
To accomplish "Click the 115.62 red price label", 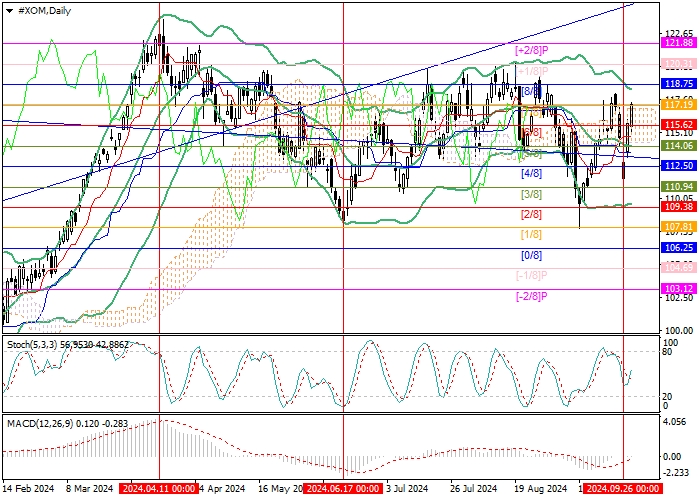I will click(679, 125).
